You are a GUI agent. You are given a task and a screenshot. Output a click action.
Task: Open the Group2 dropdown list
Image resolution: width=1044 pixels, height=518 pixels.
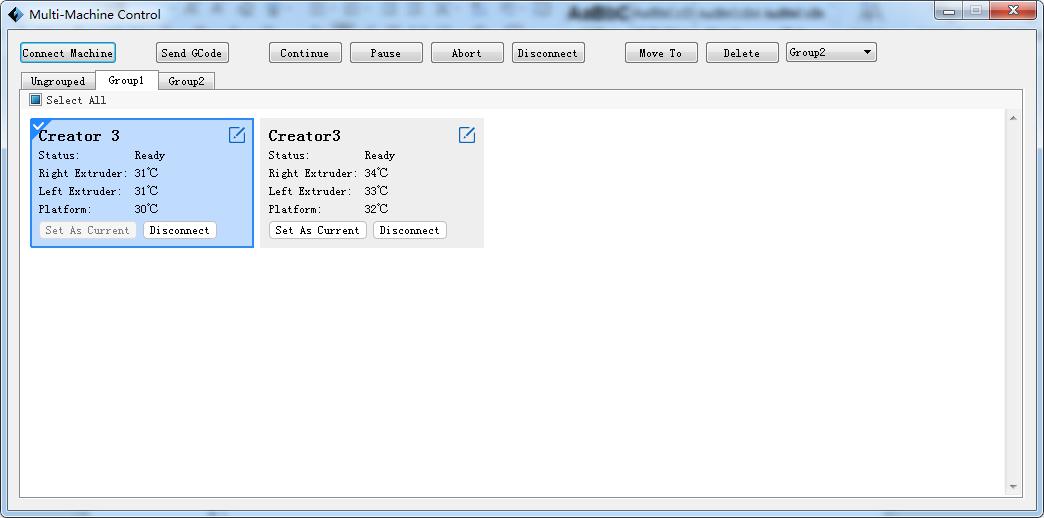831,53
